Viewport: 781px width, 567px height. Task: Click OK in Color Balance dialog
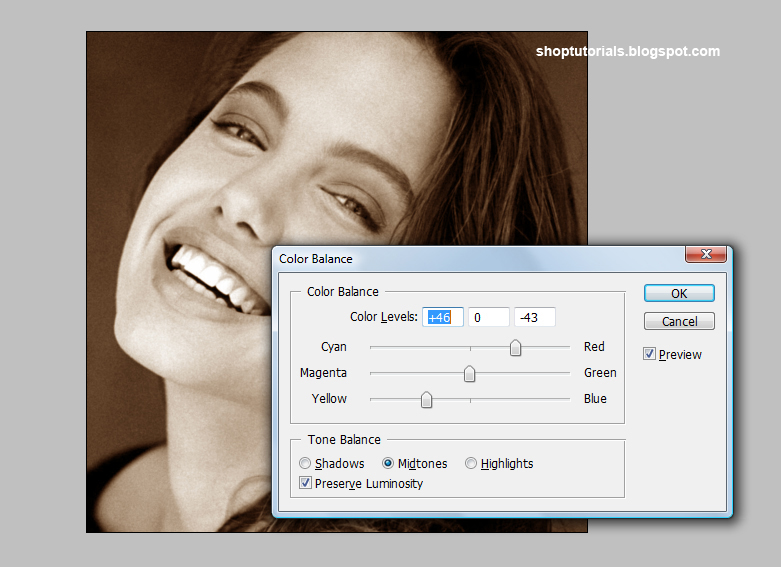coord(679,293)
